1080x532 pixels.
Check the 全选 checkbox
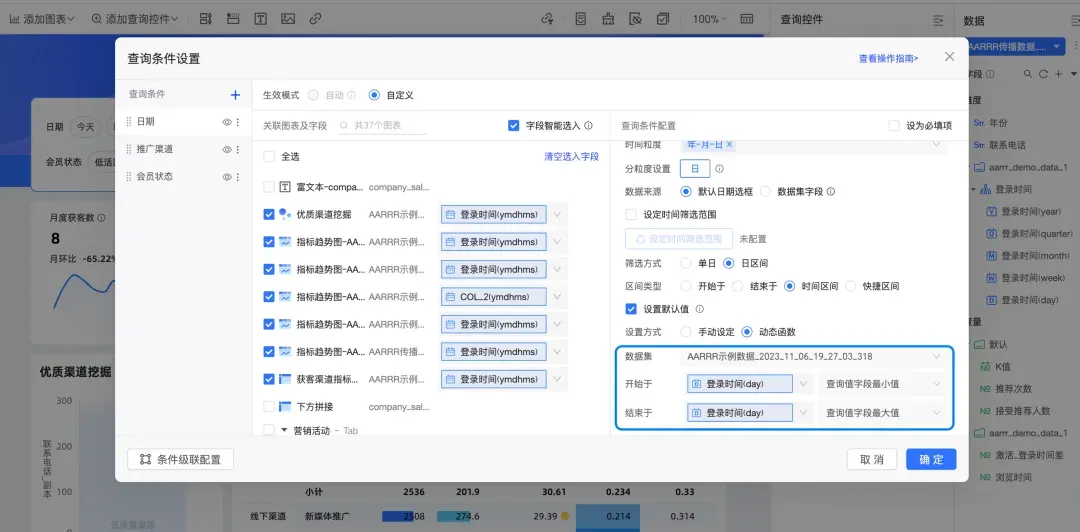click(x=269, y=156)
